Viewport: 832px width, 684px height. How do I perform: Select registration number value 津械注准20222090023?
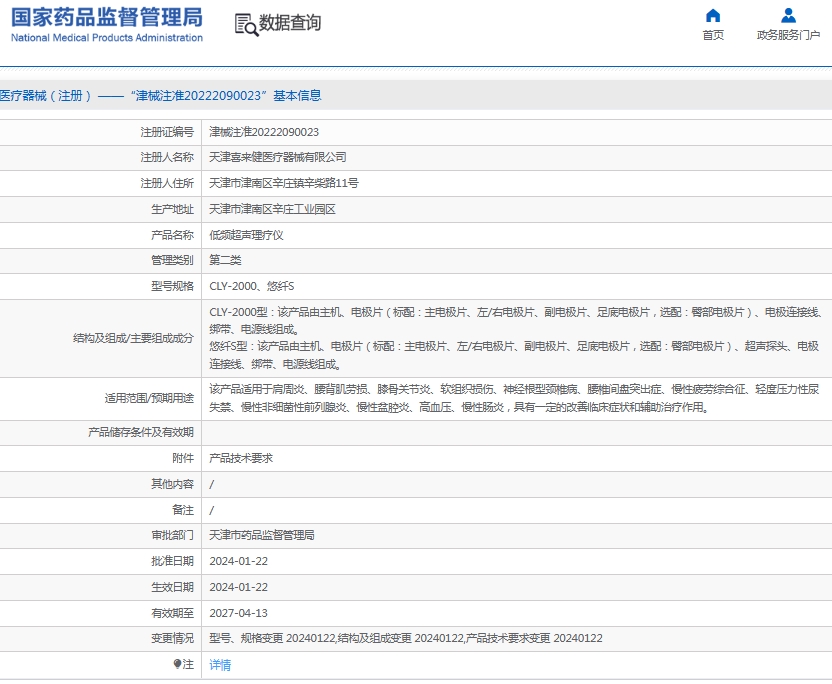tap(264, 132)
